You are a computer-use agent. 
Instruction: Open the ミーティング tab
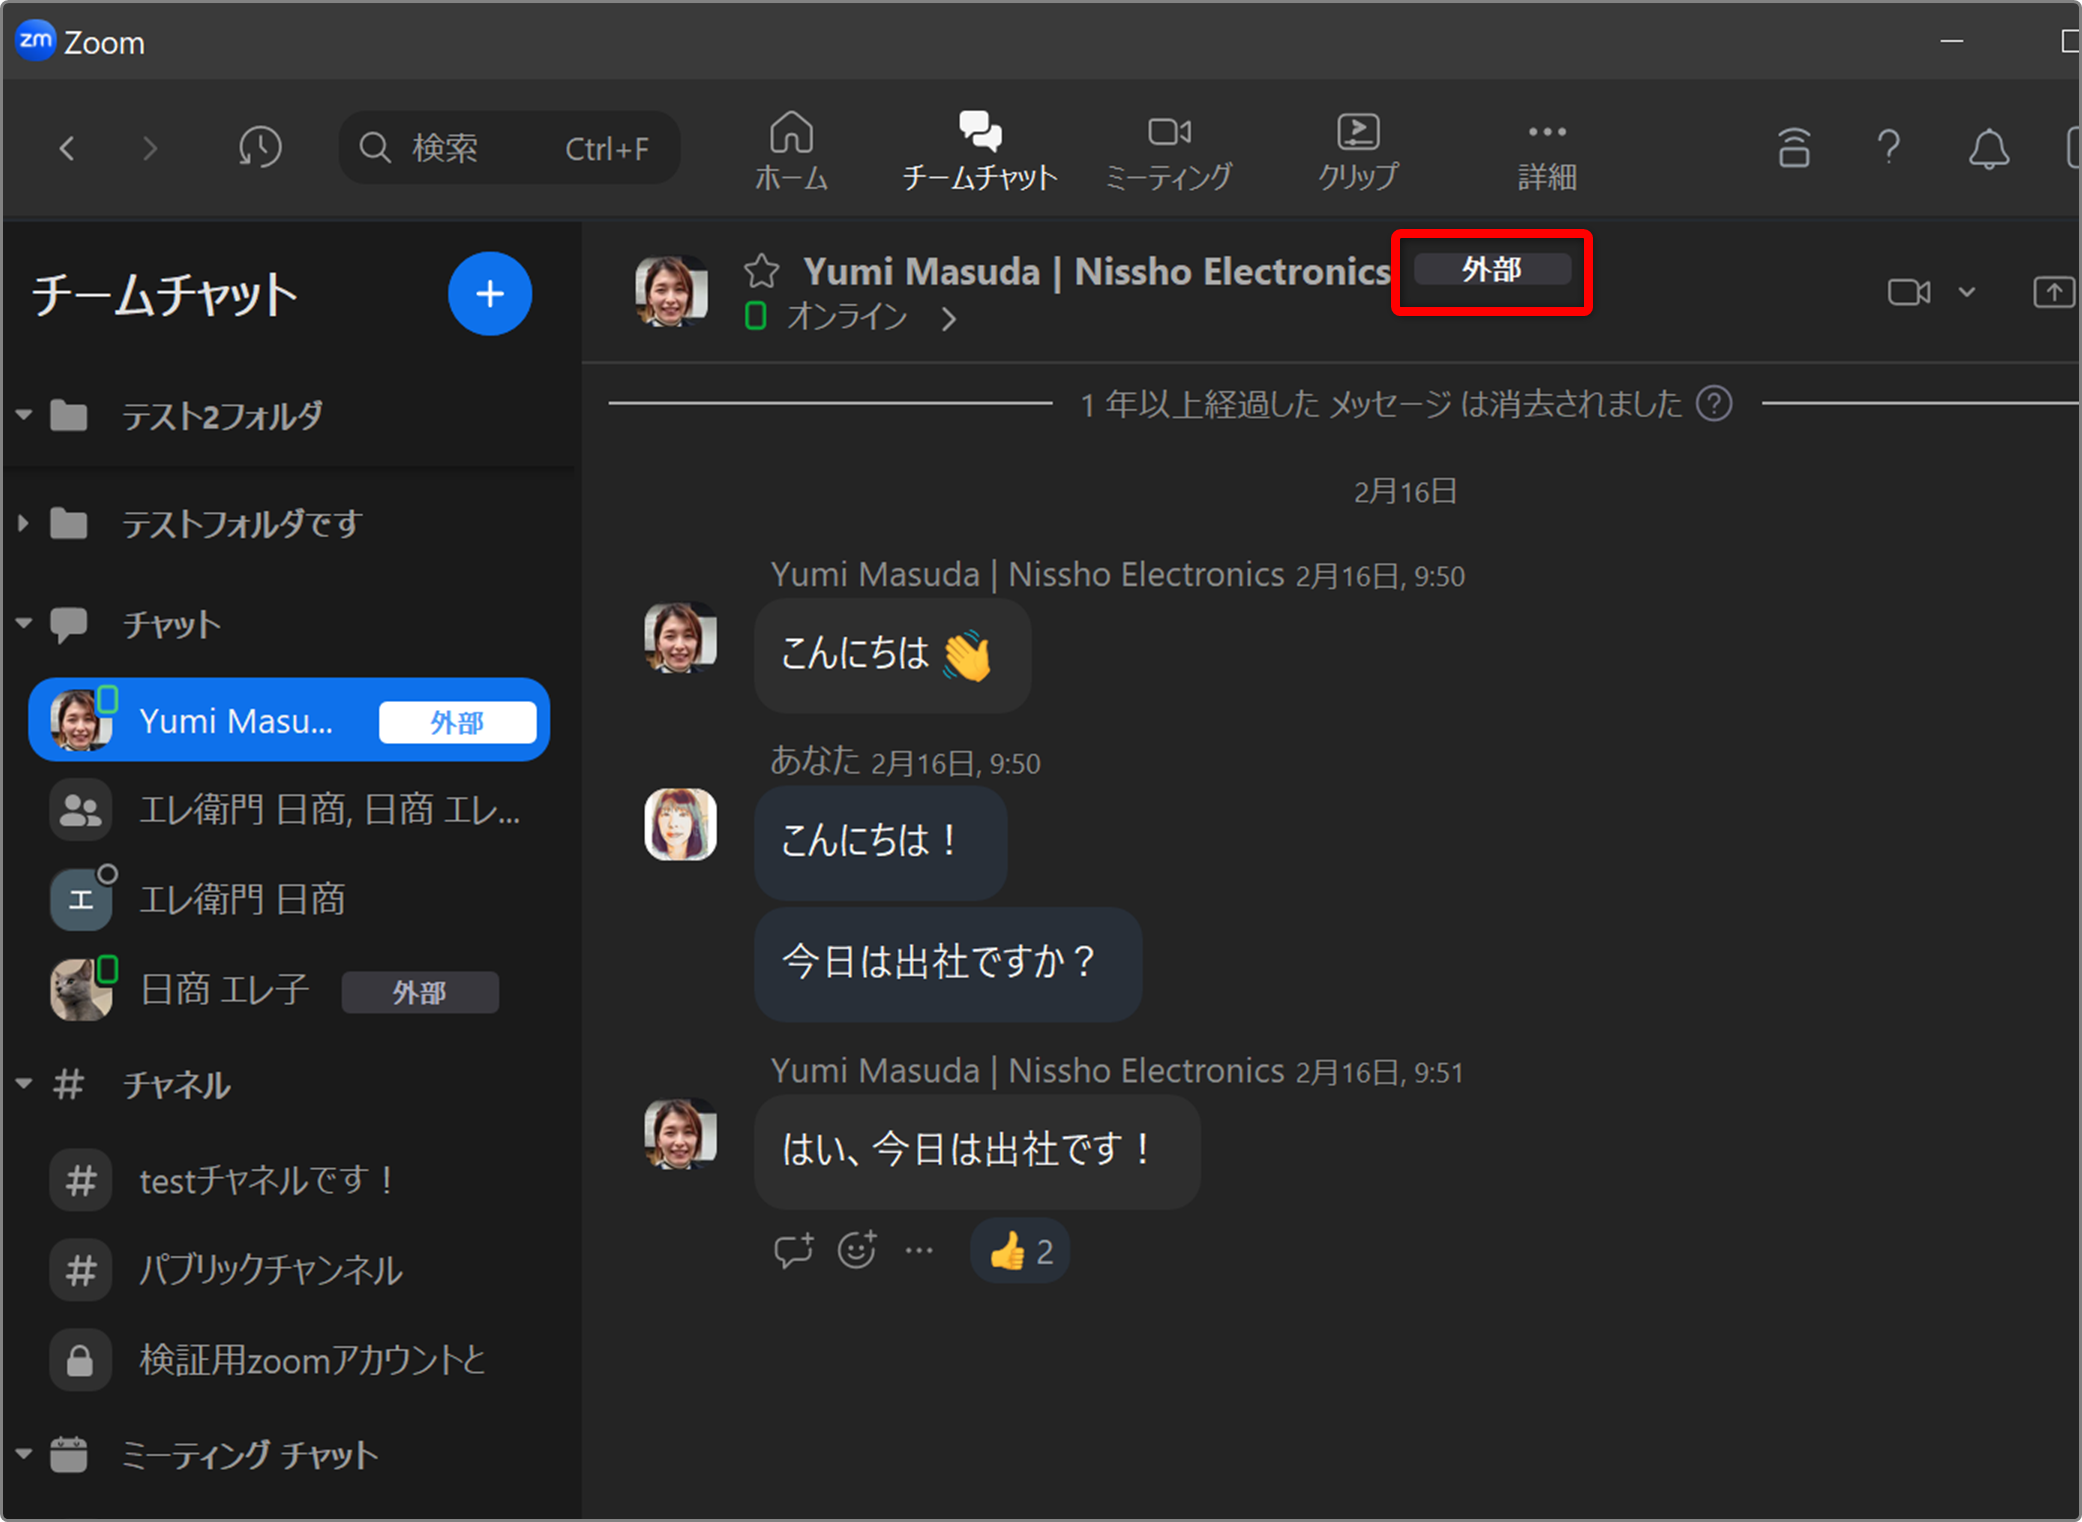pos(1169,151)
